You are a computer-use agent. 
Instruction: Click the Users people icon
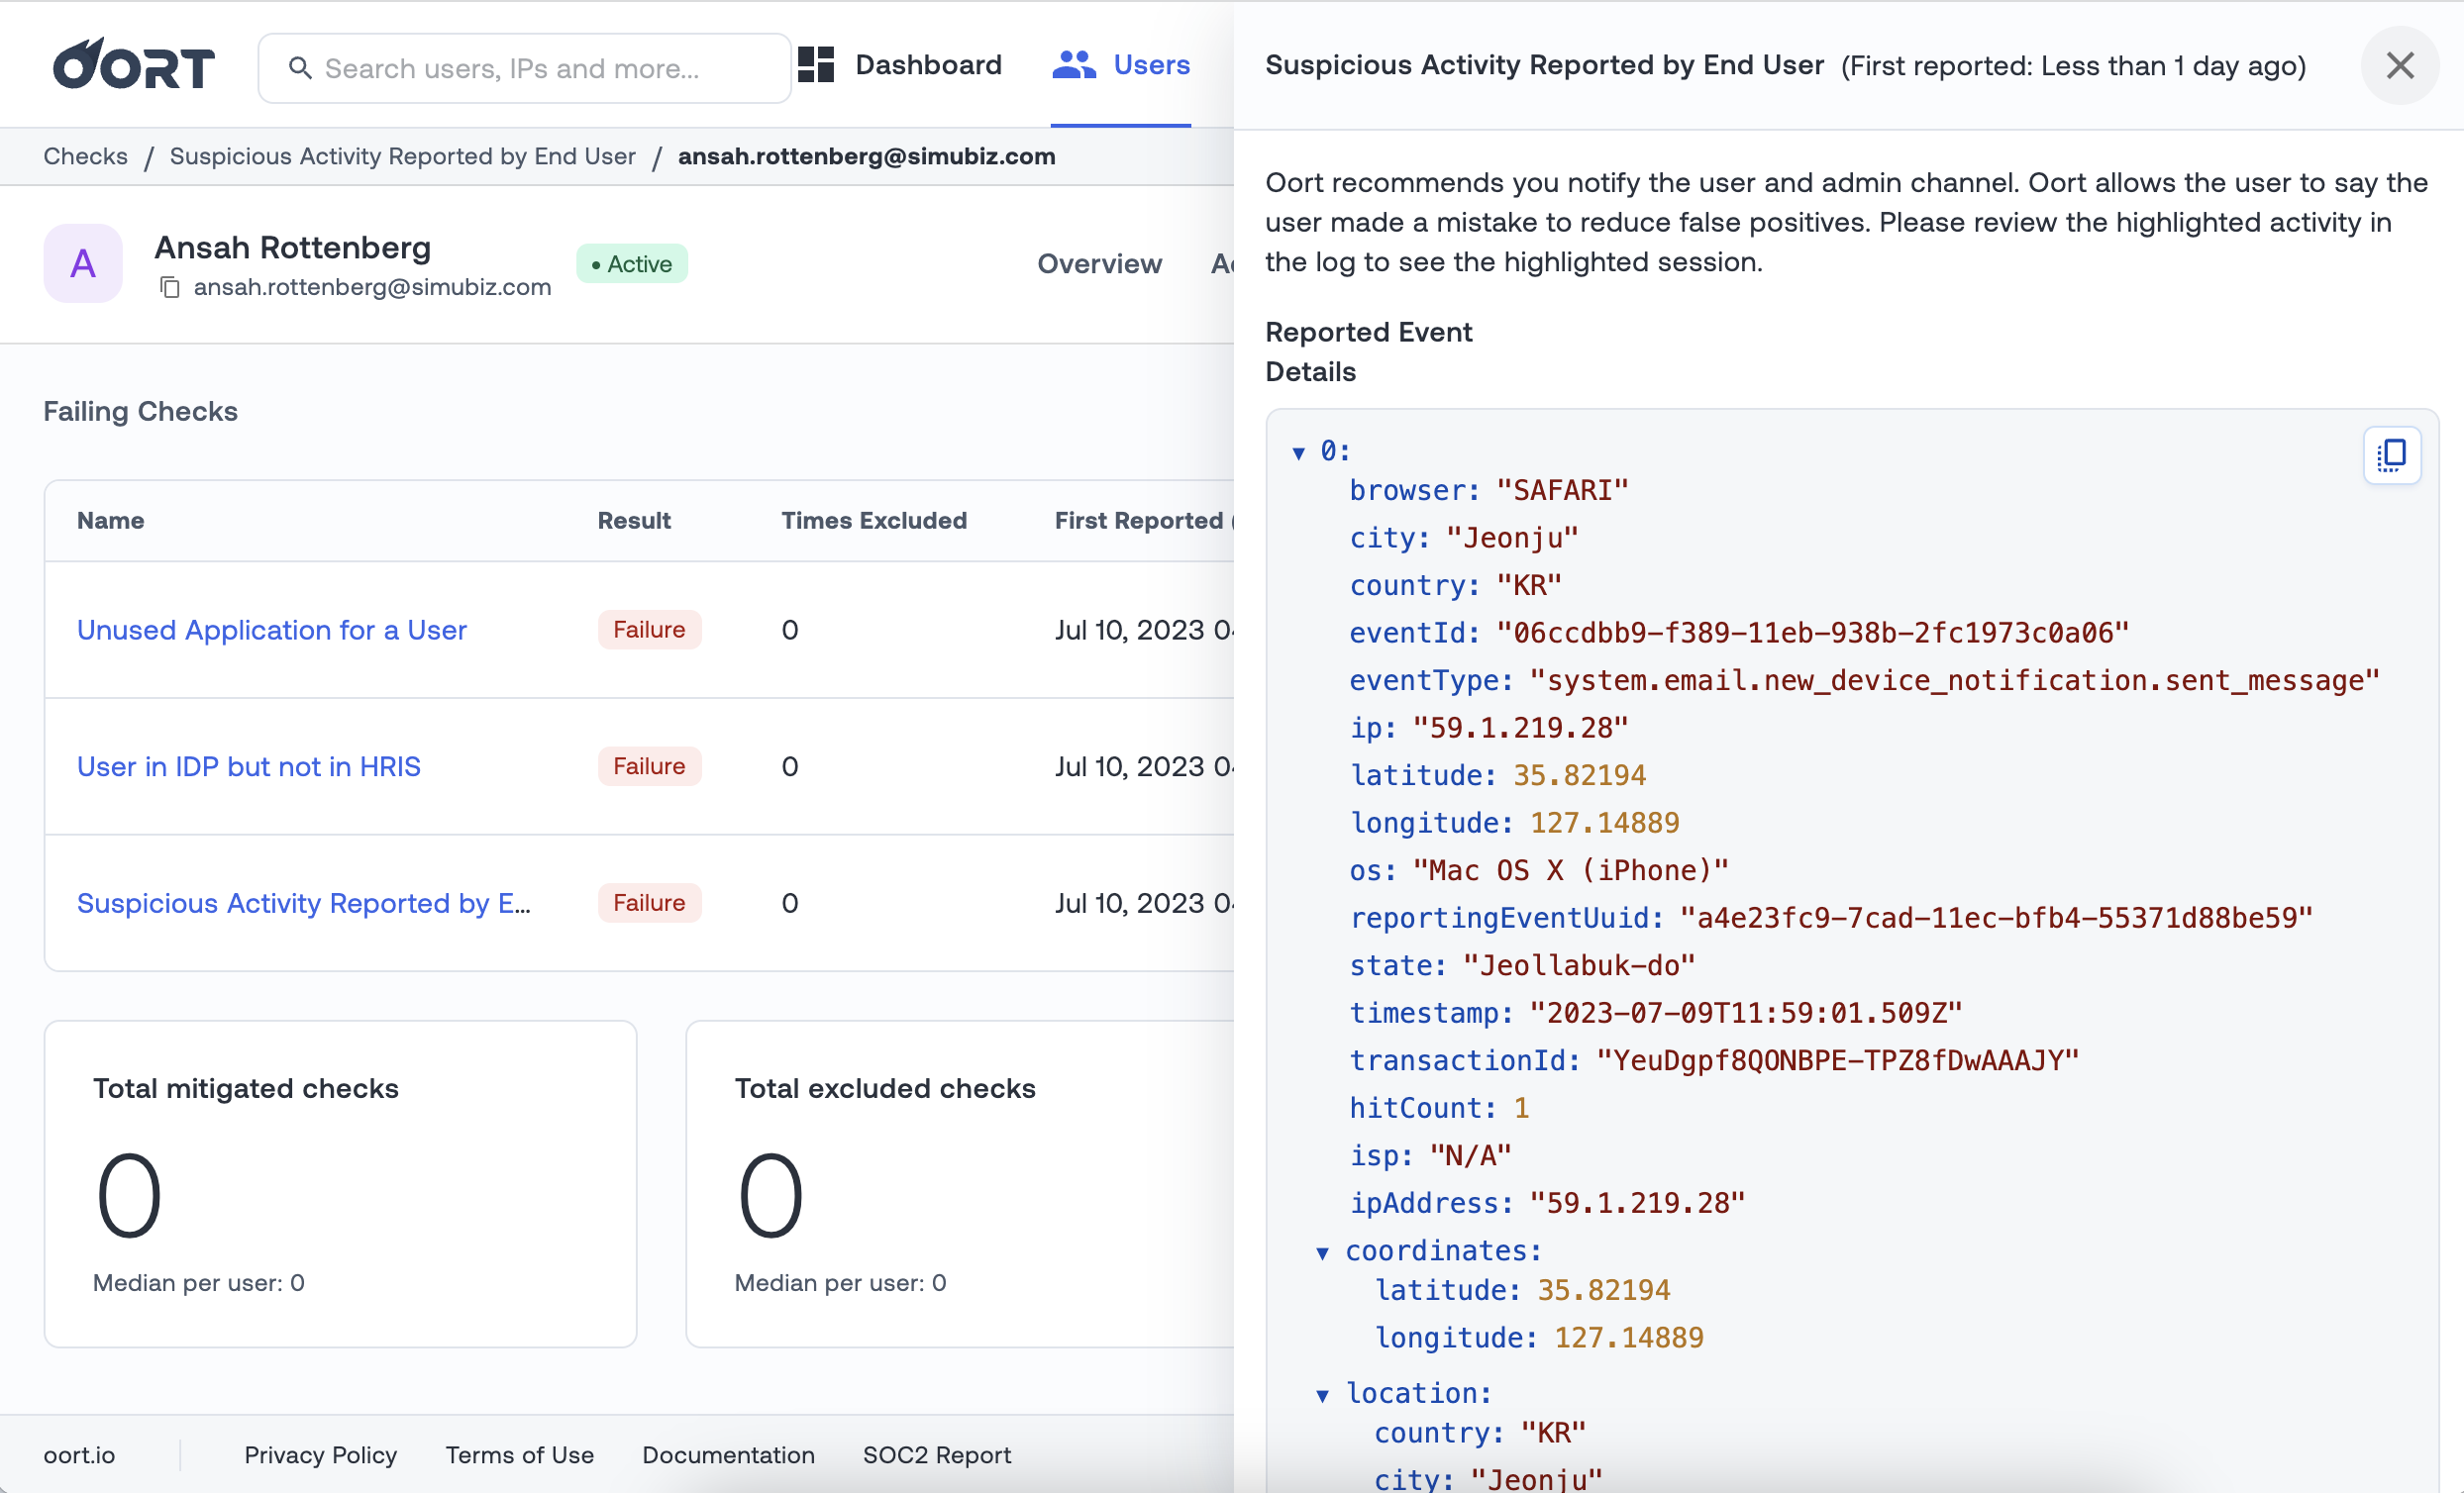(1074, 65)
